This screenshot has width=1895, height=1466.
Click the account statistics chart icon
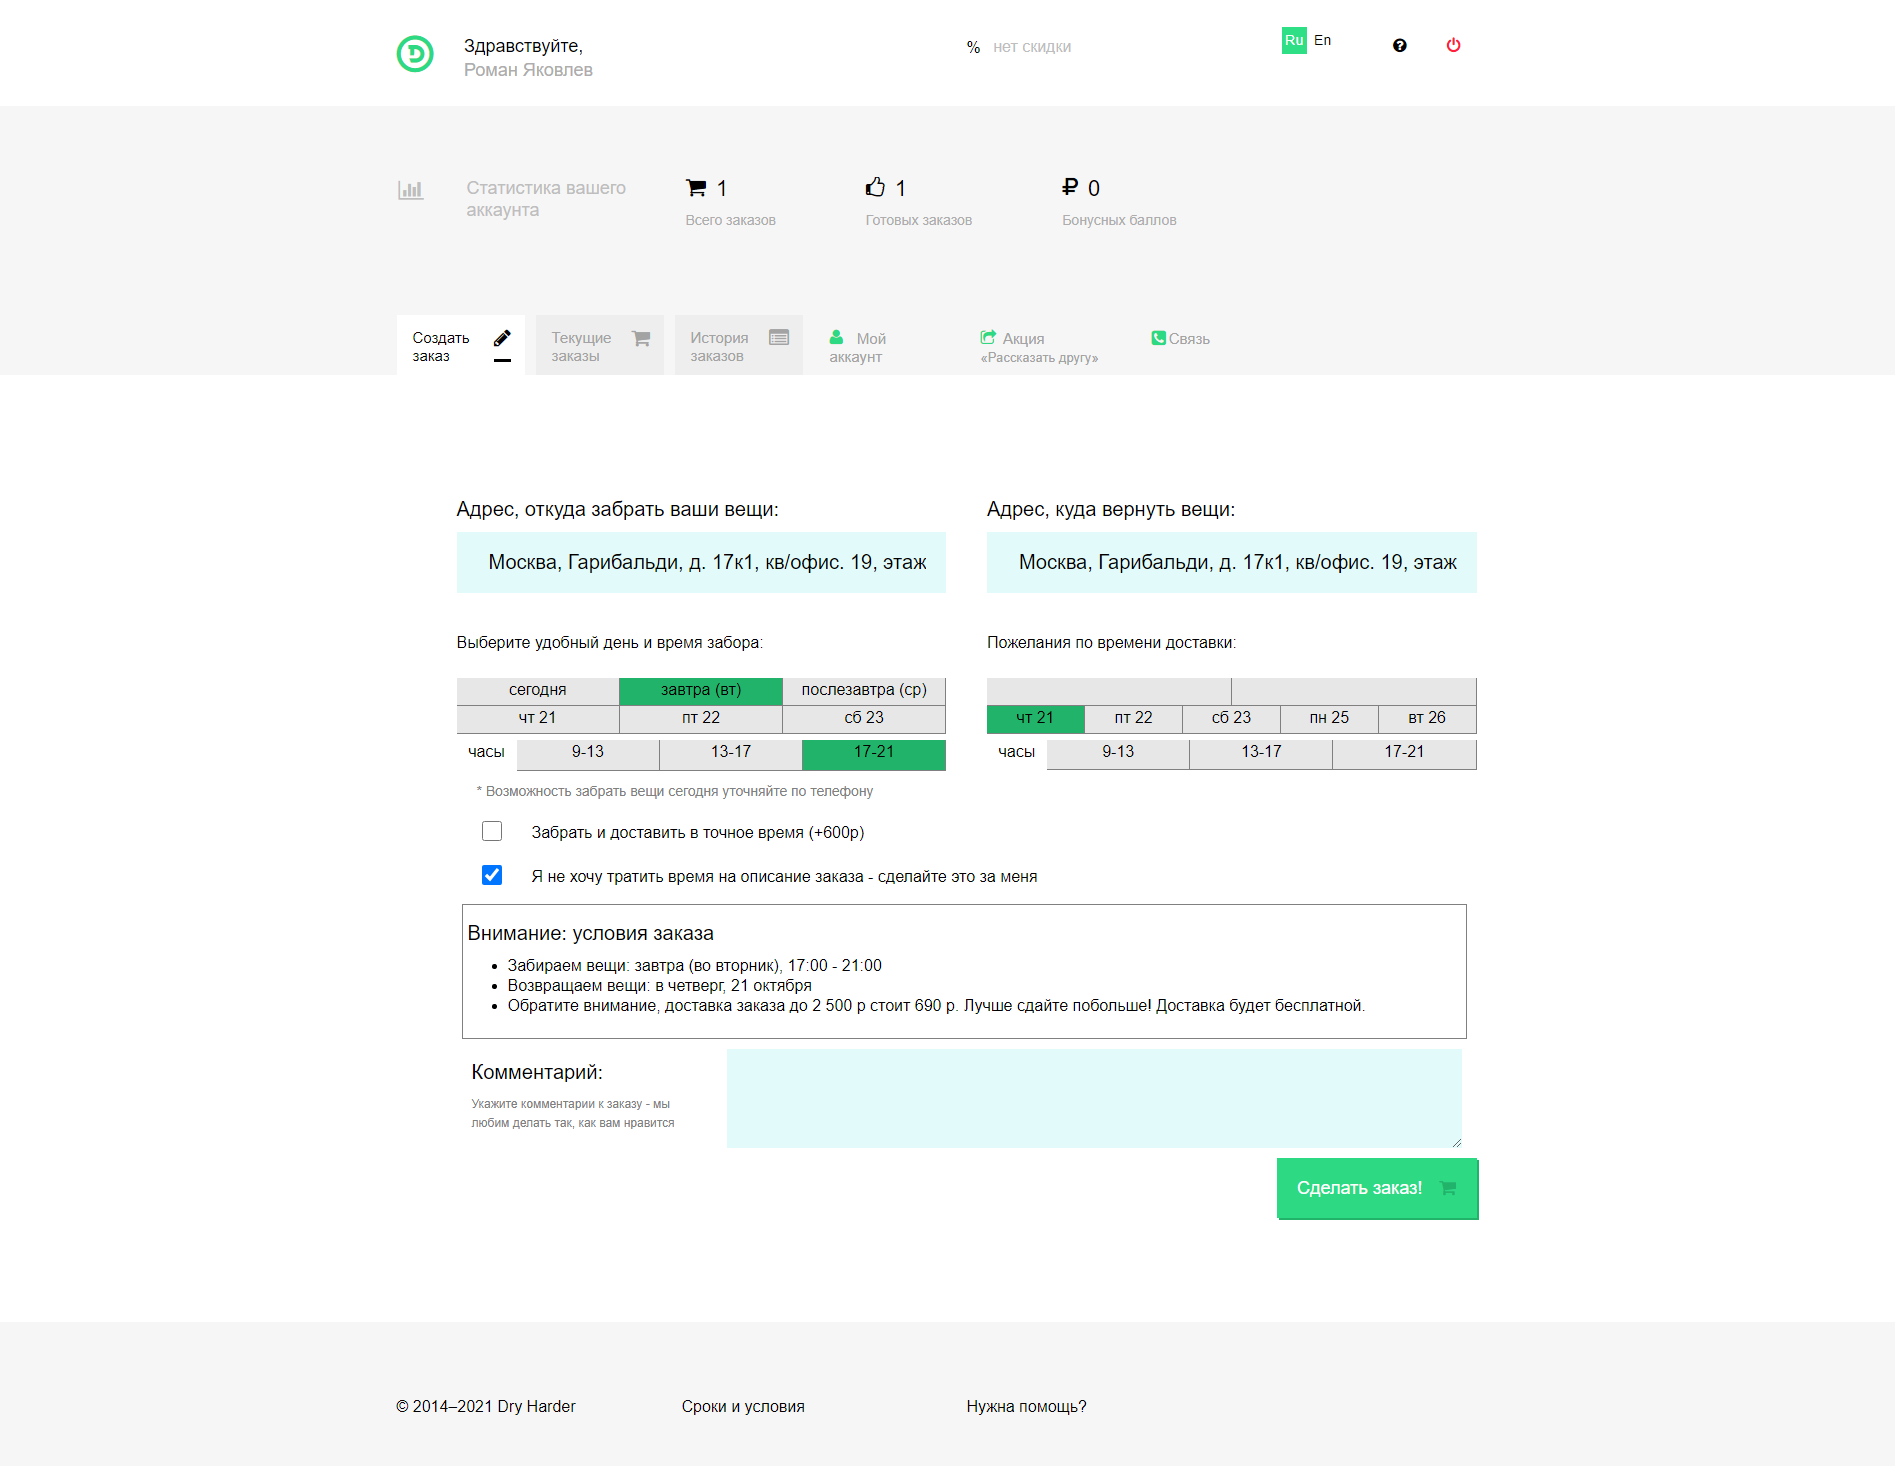[410, 189]
